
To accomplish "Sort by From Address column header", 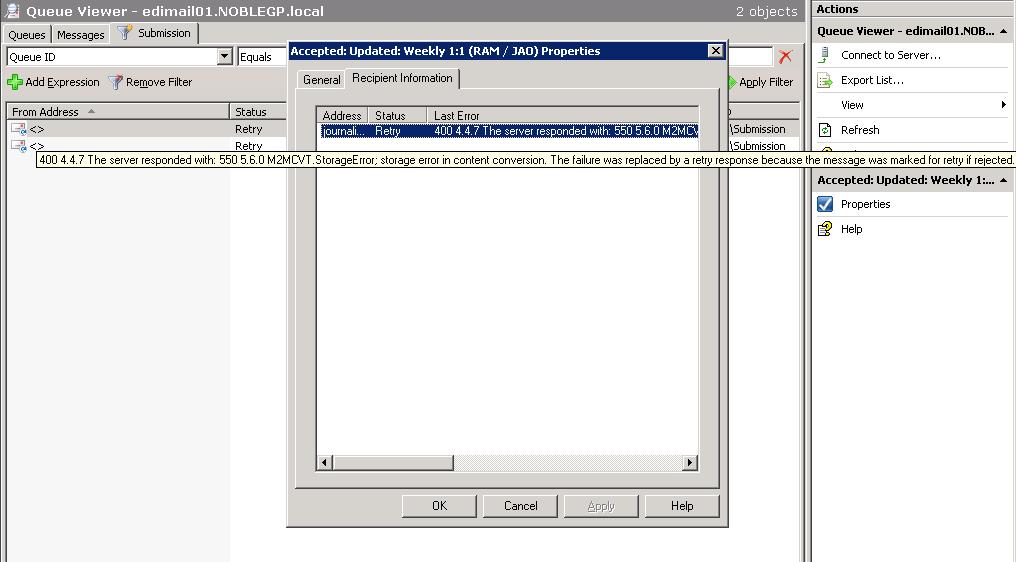I will point(118,112).
